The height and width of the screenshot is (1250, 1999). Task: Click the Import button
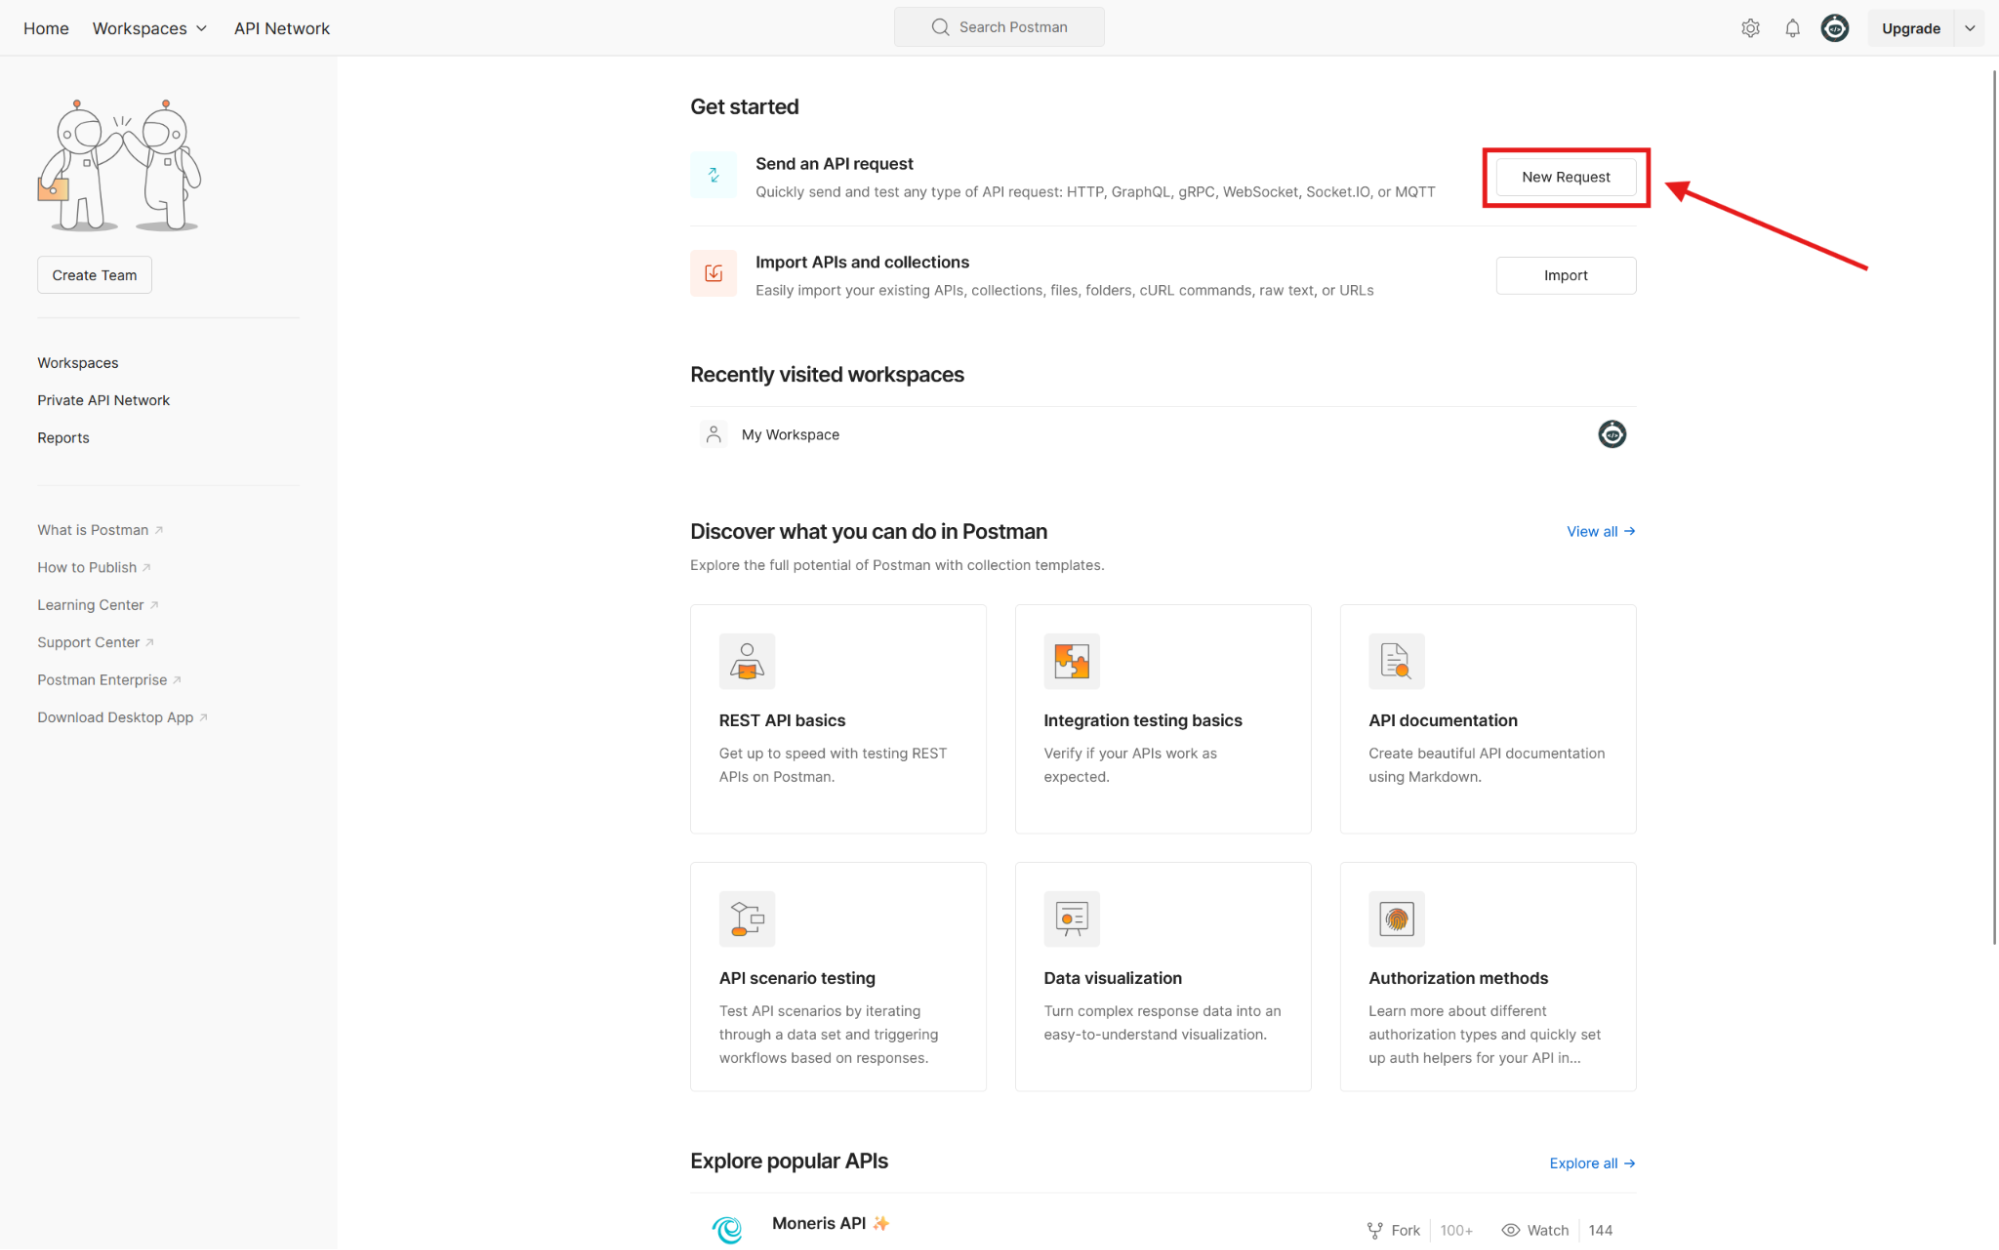click(1566, 275)
